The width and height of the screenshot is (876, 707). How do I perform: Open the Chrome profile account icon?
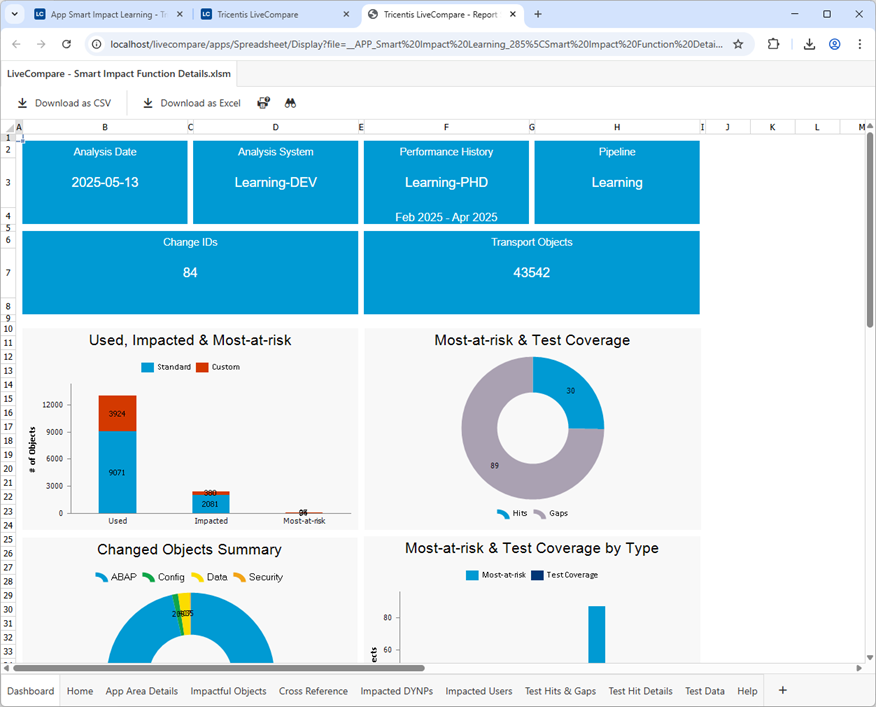(x=833, y=44)
